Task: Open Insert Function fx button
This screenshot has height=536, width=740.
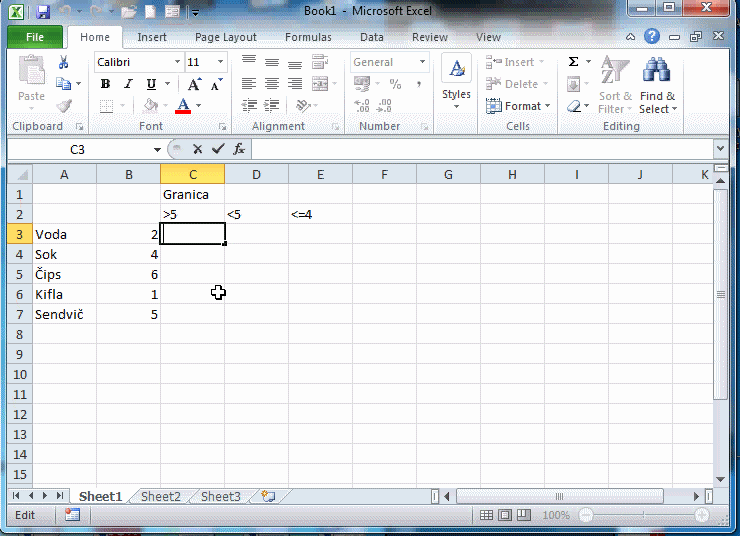Action: 239,149
